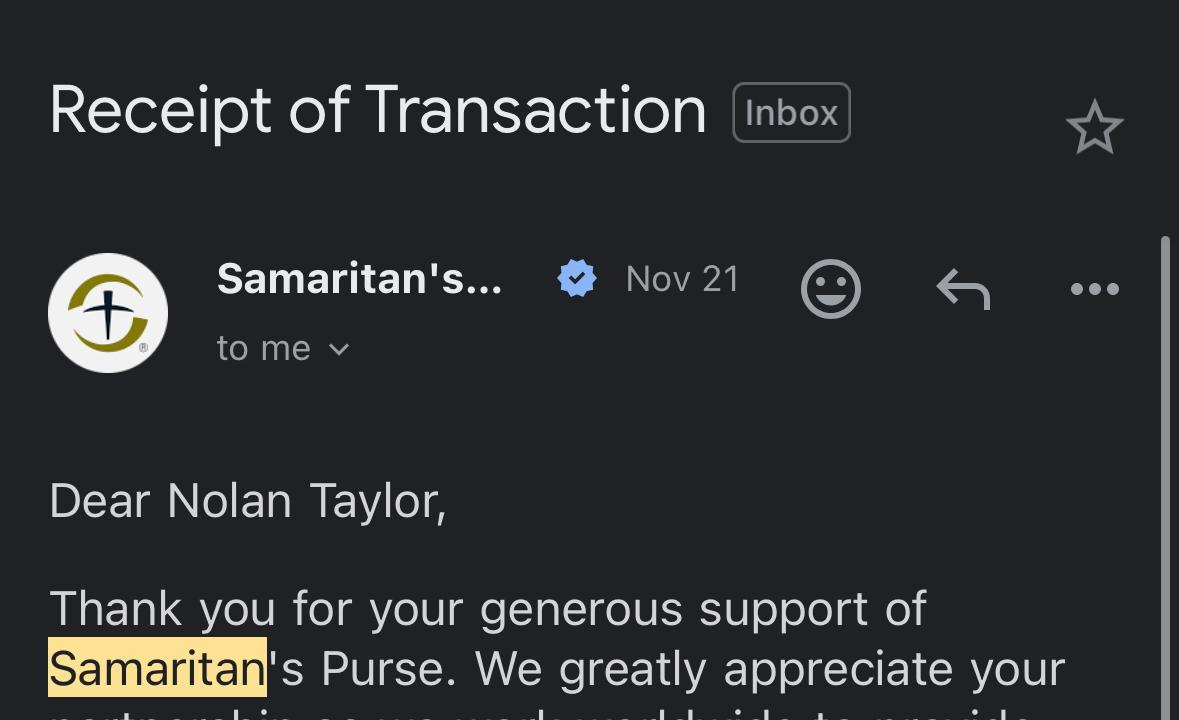Click the highlighted word "Samaritan" in the body
The width and height of the screenshot is (1179, 720).
[x=157, y=668]
